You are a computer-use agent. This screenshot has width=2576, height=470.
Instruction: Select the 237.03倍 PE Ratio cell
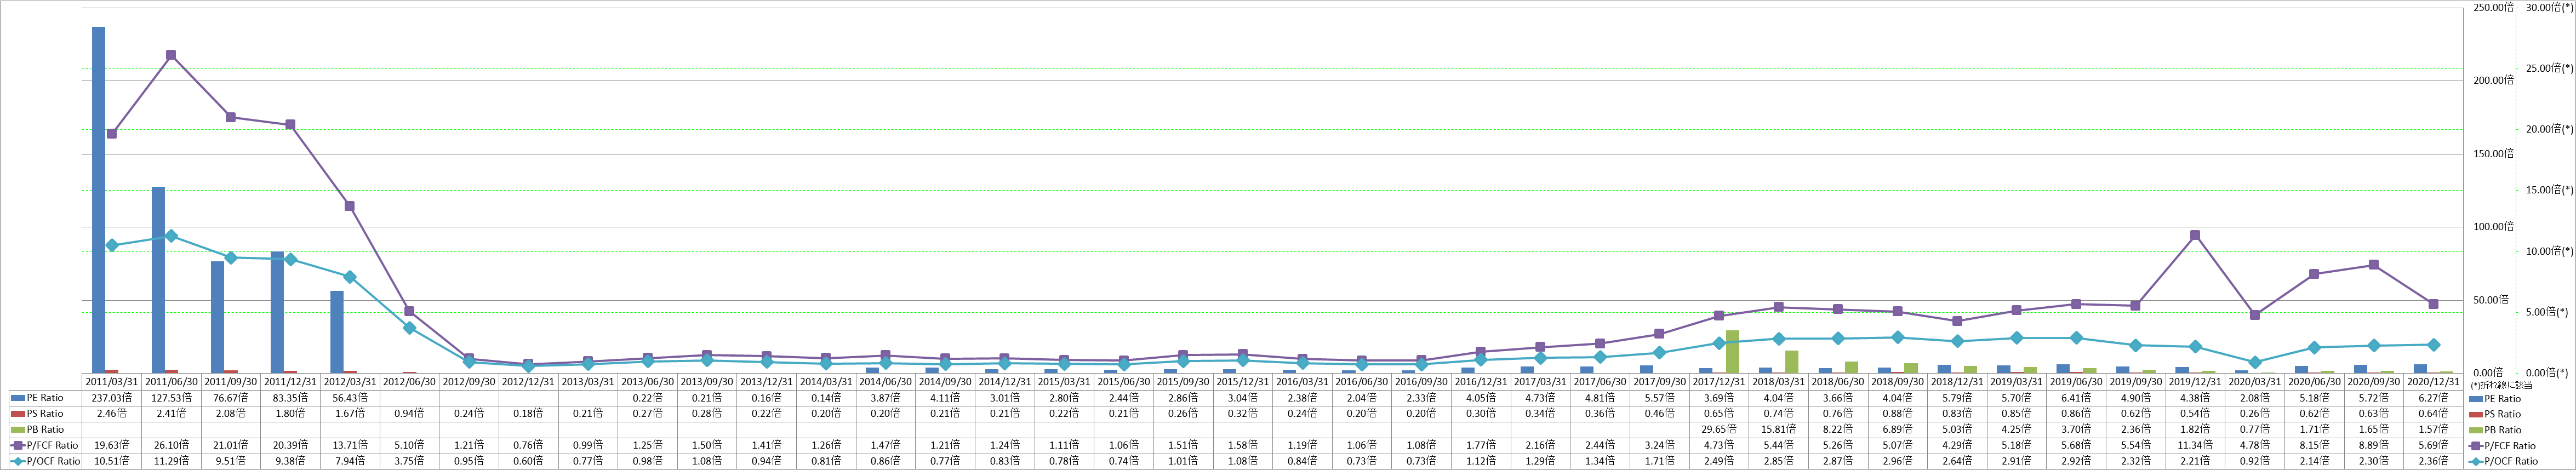click(x=111, y=398)
